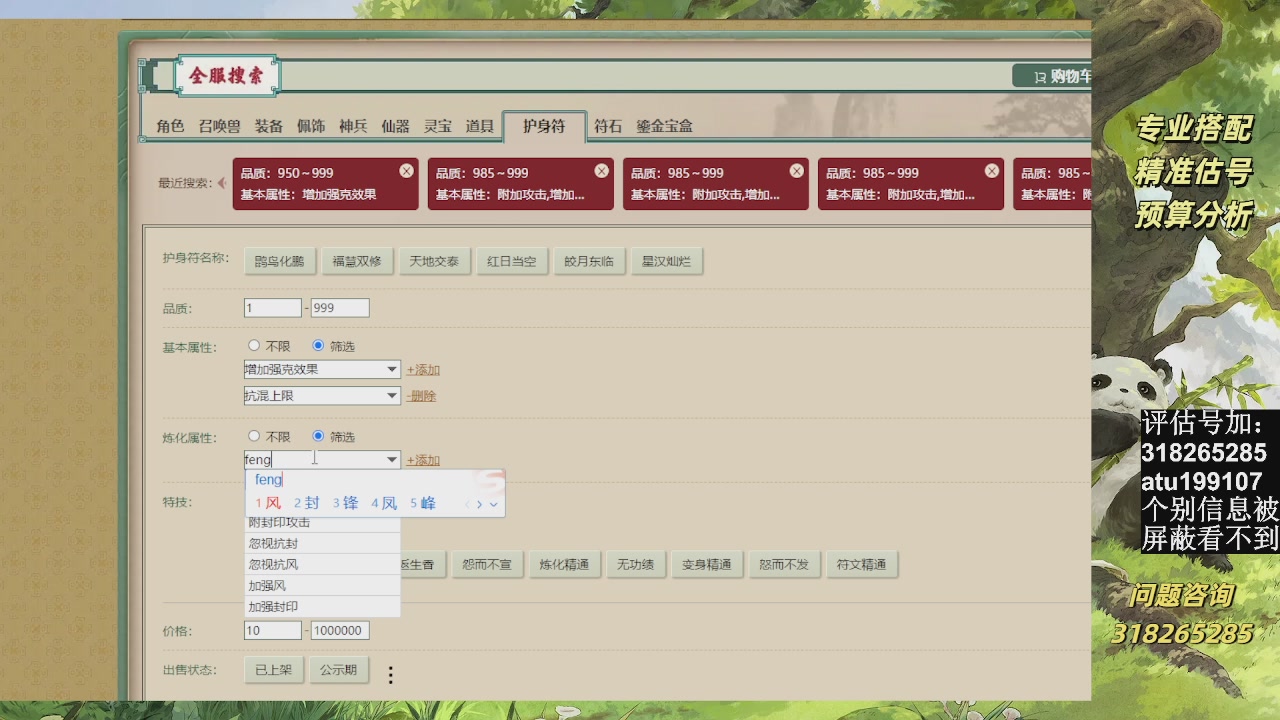
Task: Open the 符石 tab
Action: pos(608,126)
